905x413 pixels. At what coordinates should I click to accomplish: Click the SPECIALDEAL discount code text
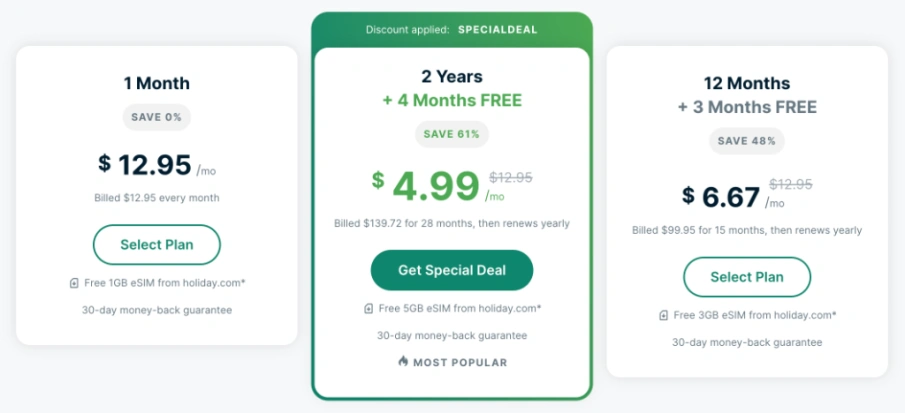tap(498, 29)
